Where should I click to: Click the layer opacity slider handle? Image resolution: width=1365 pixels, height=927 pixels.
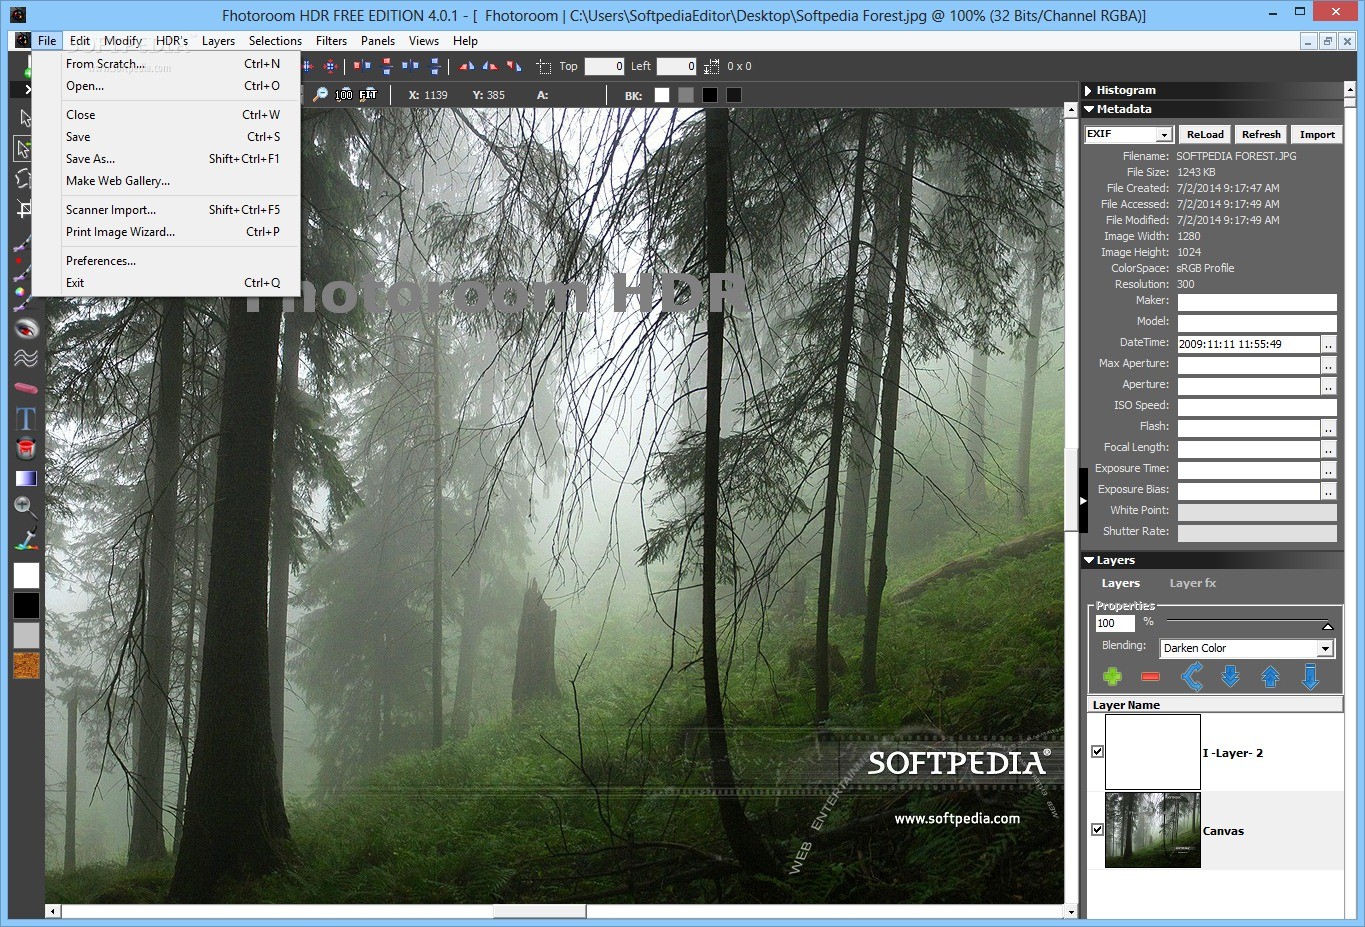click(x=1327, y=626)
